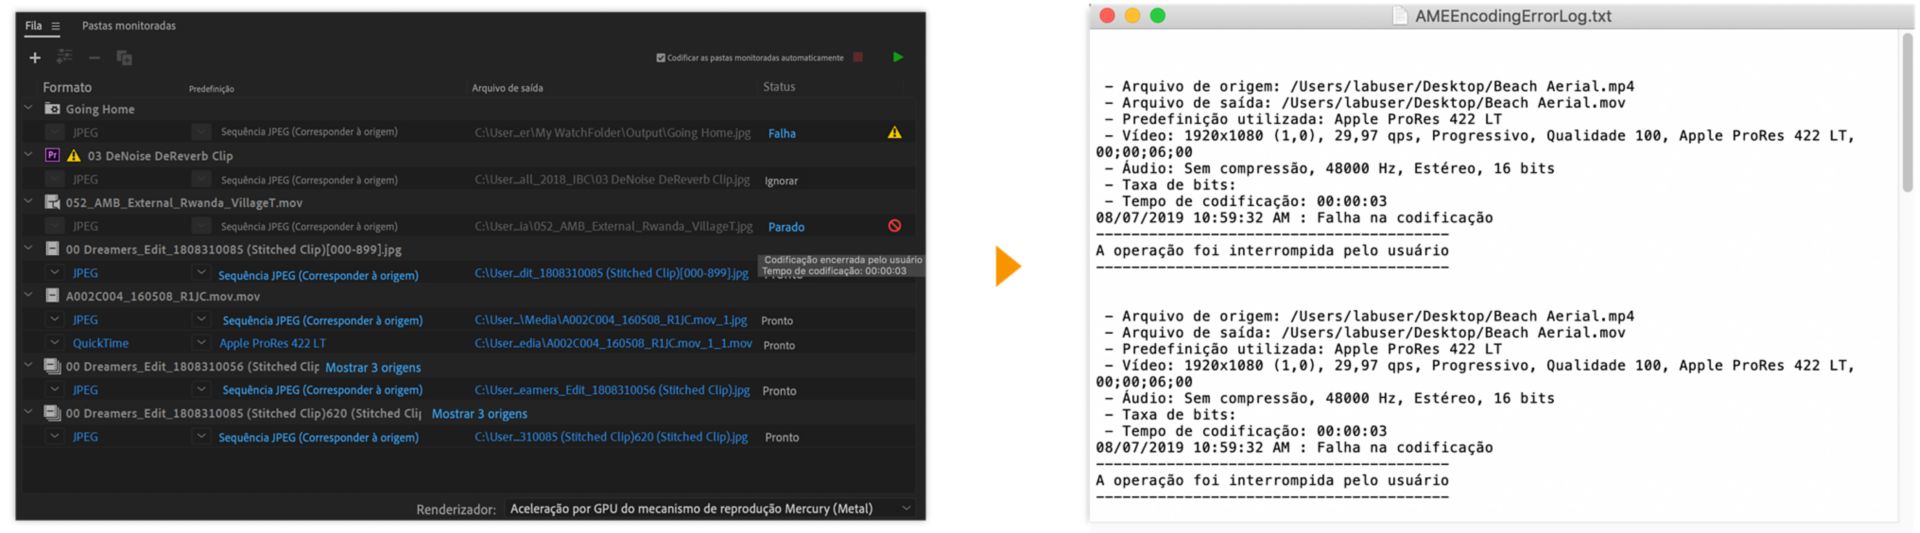Click file icon of A002C004_160508_R1JC.mov.mov
Image resolution: width=1920 pixels, height=533 pixels.
(53, 296)
